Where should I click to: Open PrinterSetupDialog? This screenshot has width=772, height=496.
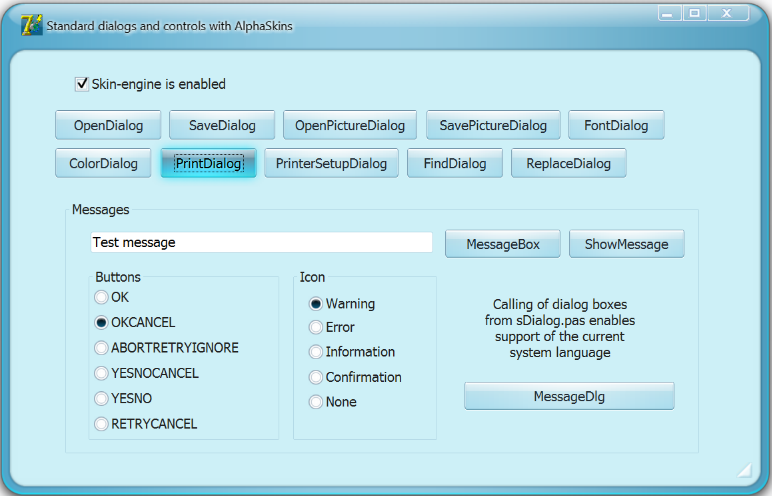click(331, 164)
